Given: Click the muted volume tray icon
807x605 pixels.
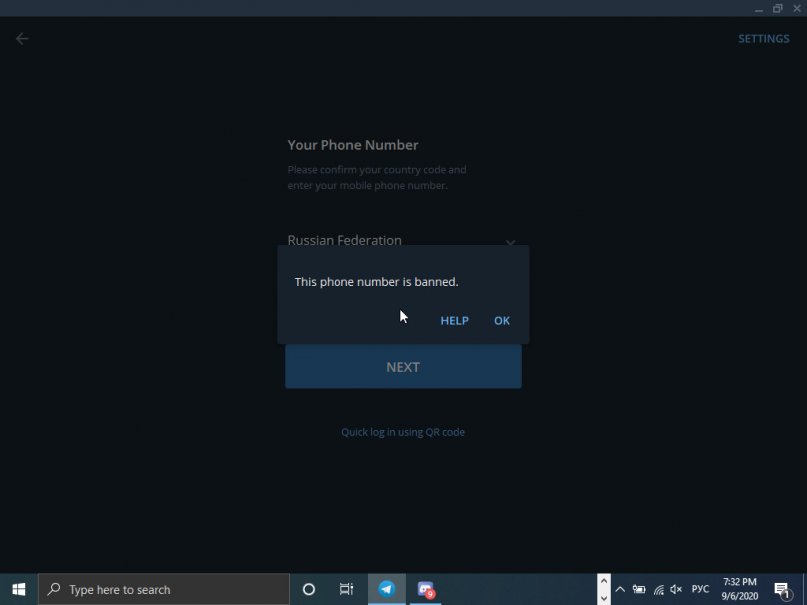Looking at the screenshot, I should tap(676, 590).
